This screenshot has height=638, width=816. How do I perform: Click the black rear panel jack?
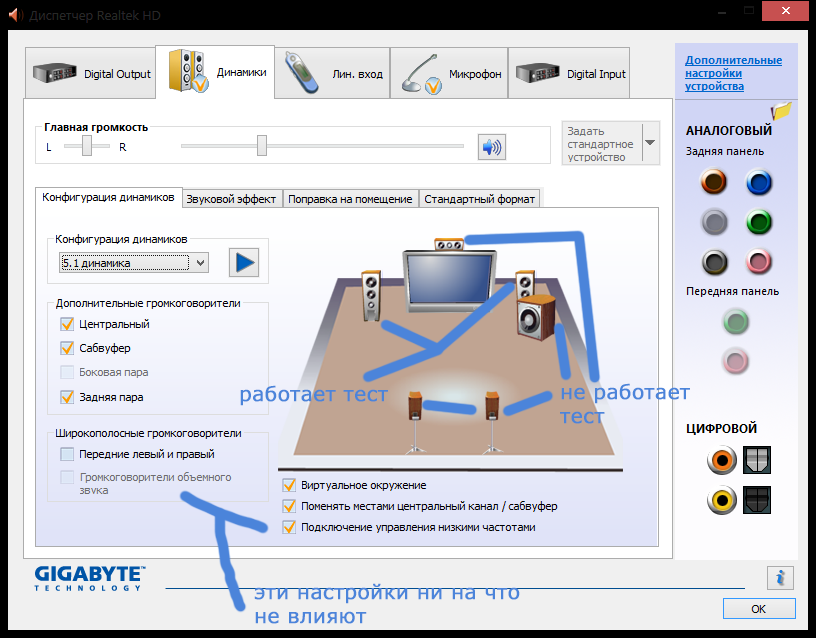[713, 262]
